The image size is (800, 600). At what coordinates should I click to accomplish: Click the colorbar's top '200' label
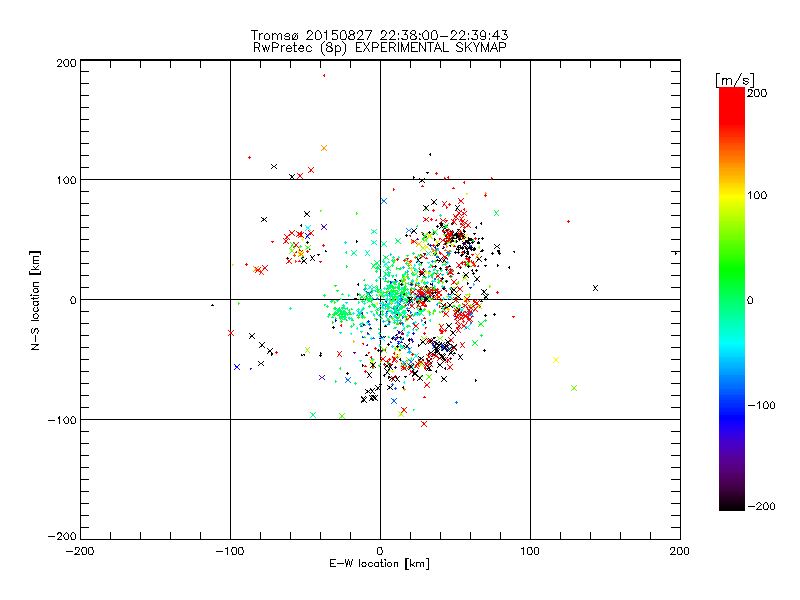click(757, 93)
